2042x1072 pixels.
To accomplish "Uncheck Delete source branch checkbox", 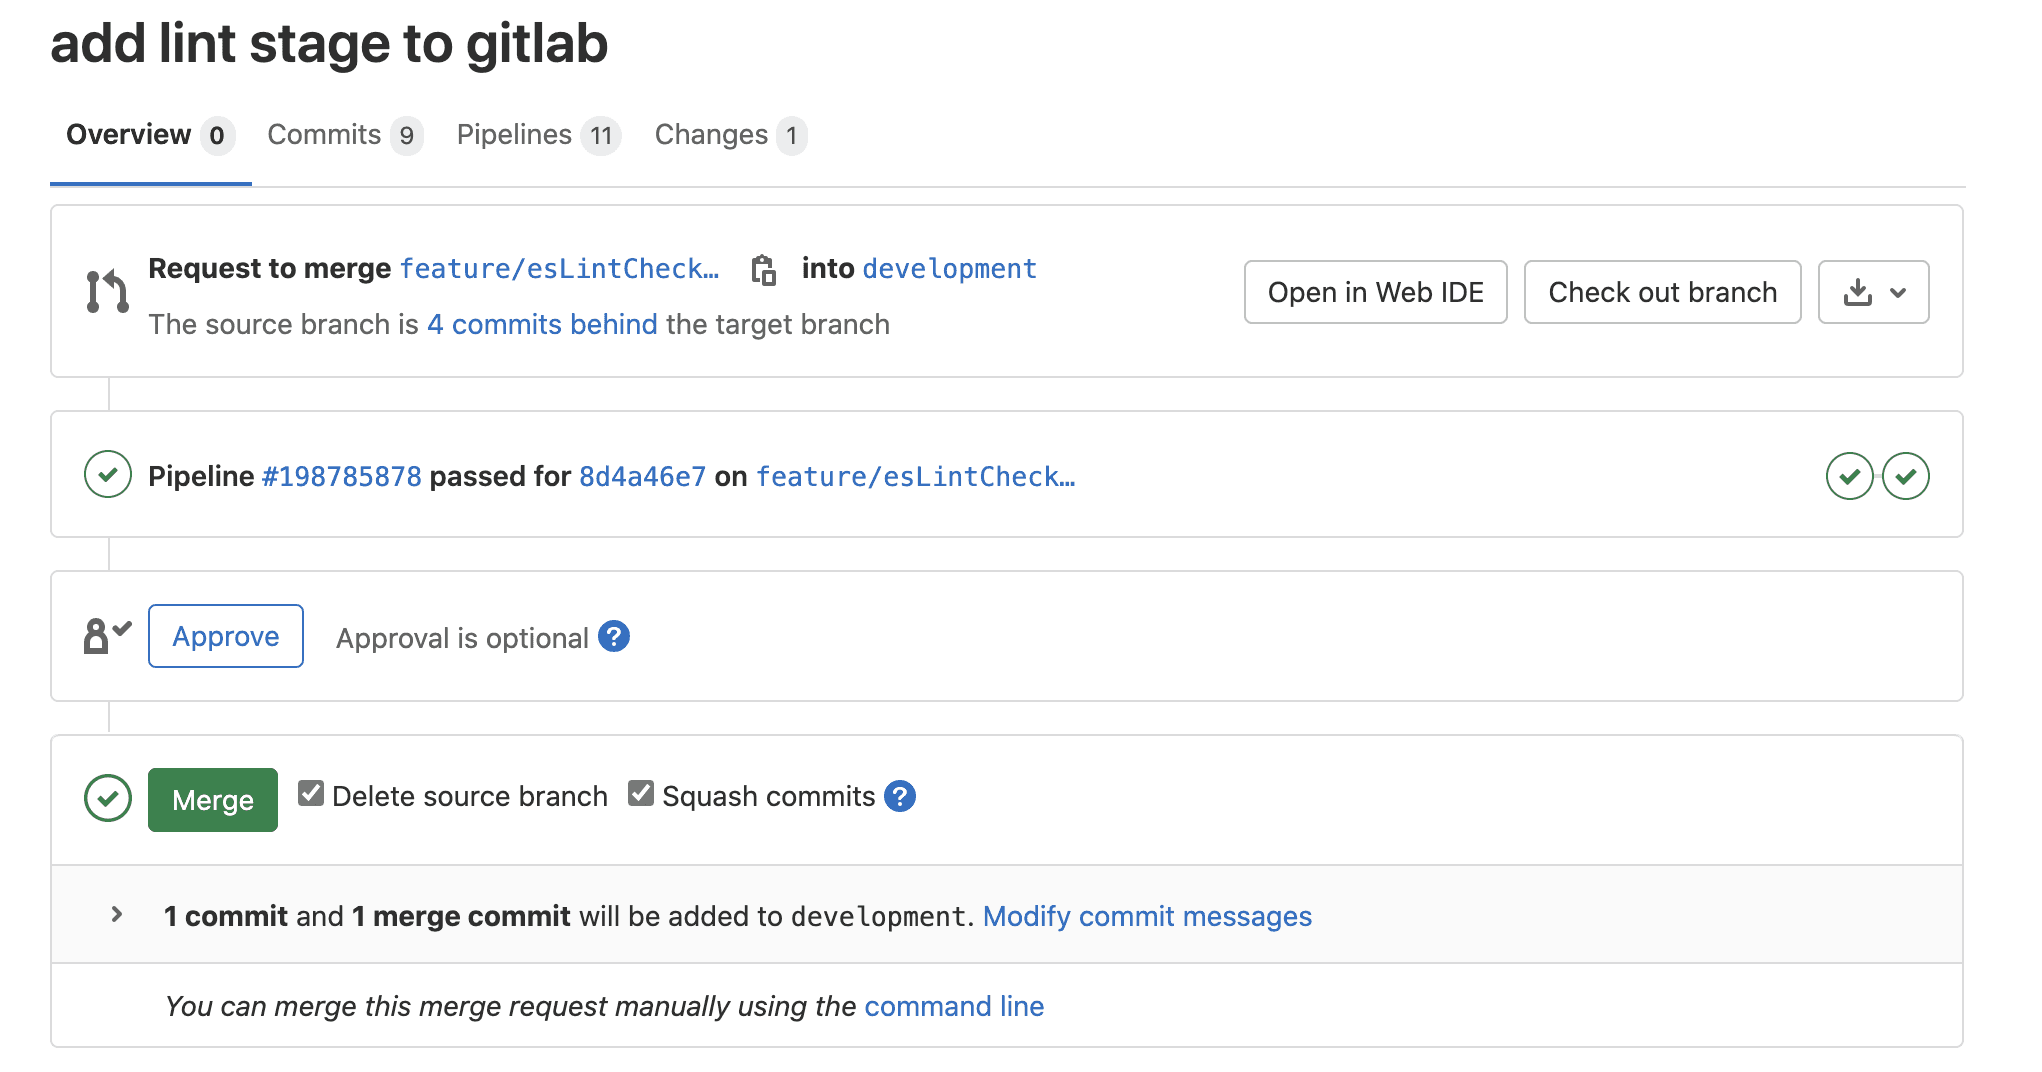I will (x=311, y=794).
